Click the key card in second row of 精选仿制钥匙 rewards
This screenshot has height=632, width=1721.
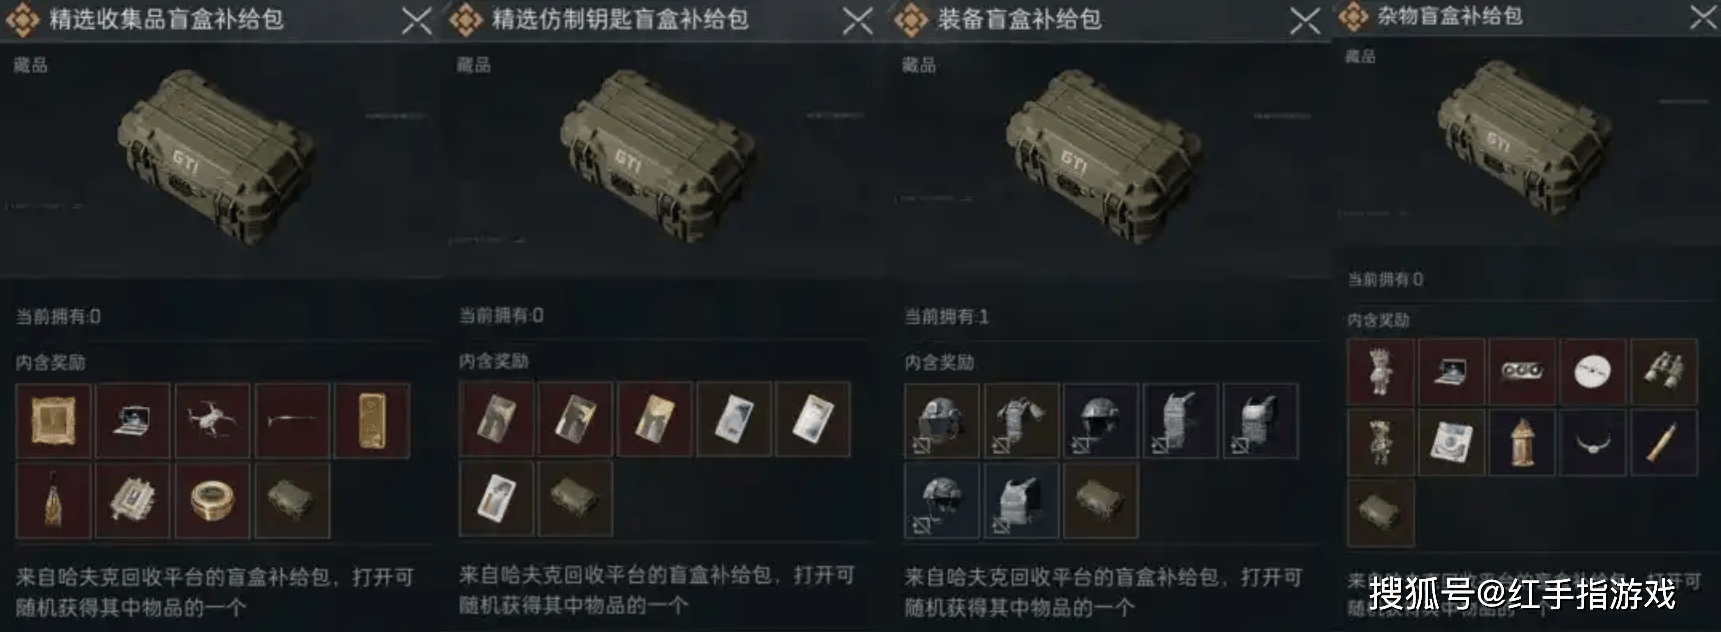[x=496, y=498]
